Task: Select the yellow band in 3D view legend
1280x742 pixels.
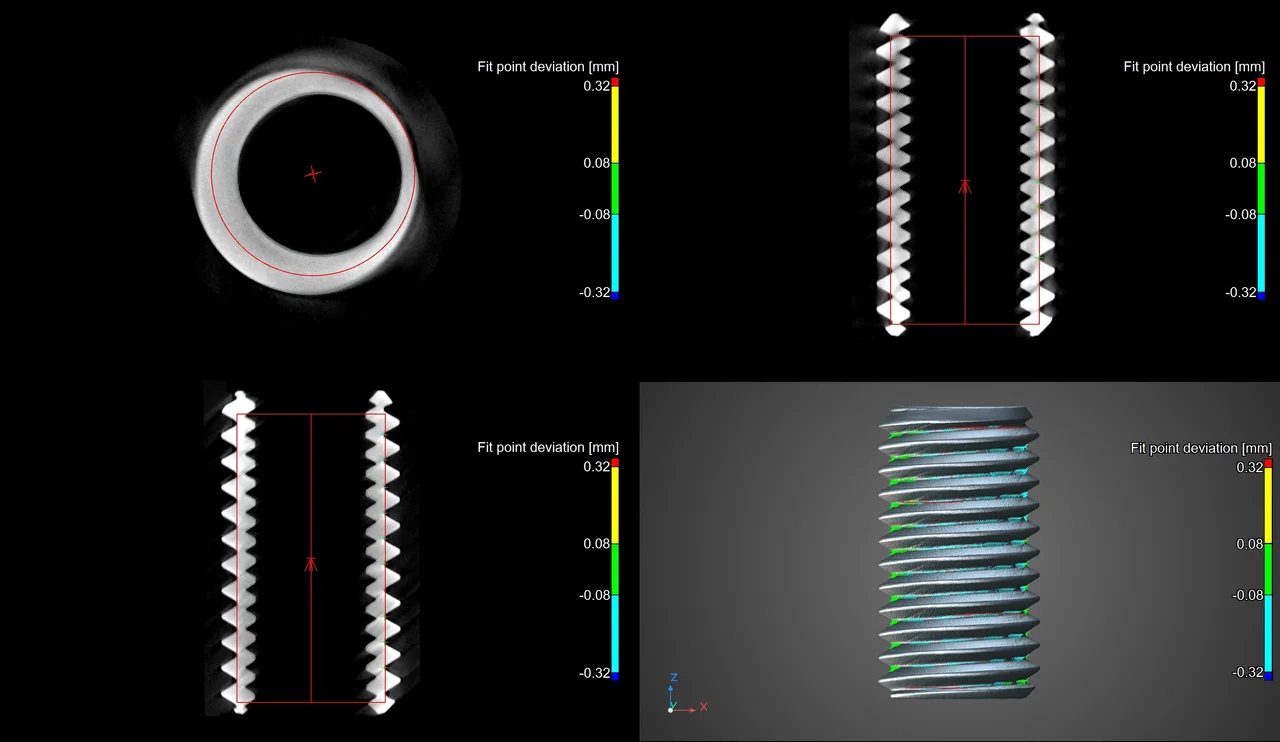Action: (x=1269, y=505)
